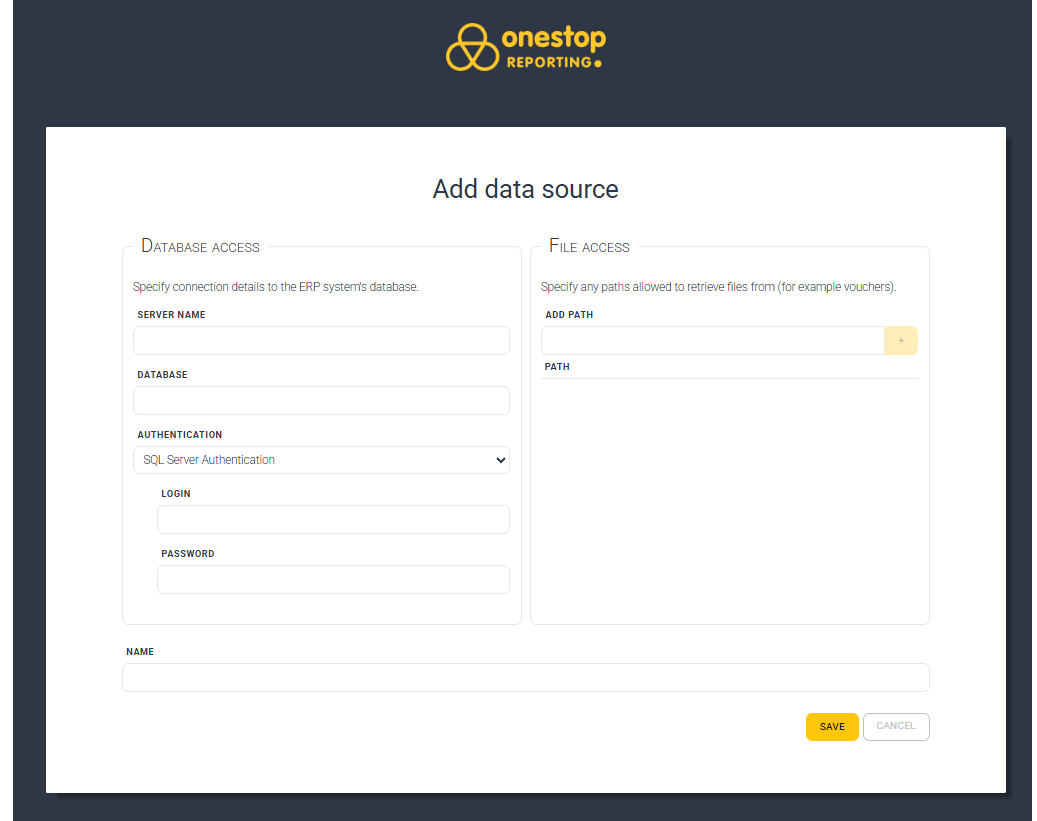Screen dimensions: 1037x821
Task: Click inside the Database text box
Action: tap(320, 400)
